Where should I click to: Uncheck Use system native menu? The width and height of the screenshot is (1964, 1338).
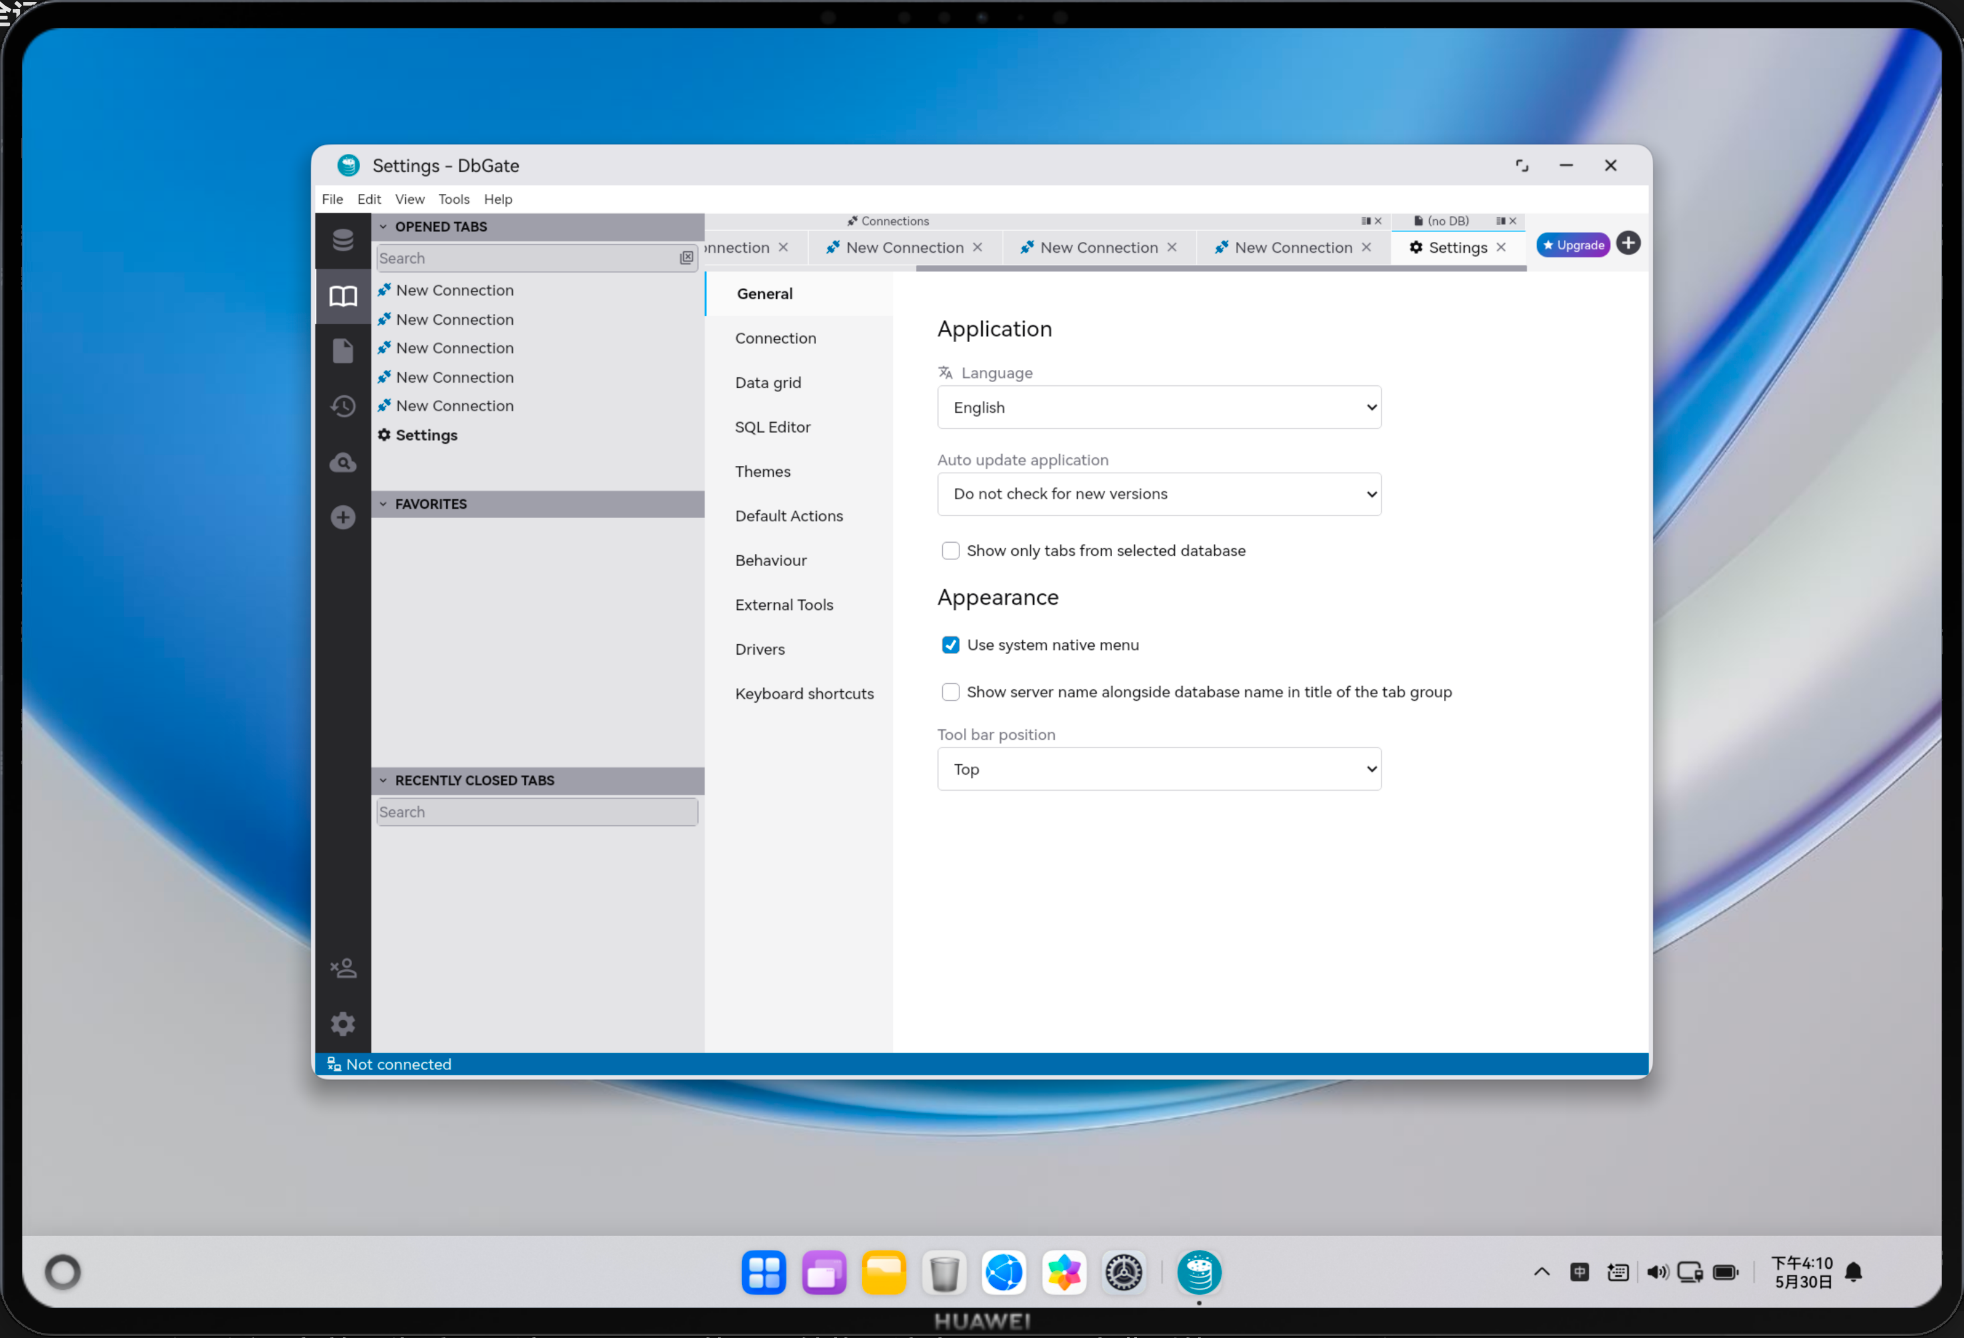click(x=951, y=645)
